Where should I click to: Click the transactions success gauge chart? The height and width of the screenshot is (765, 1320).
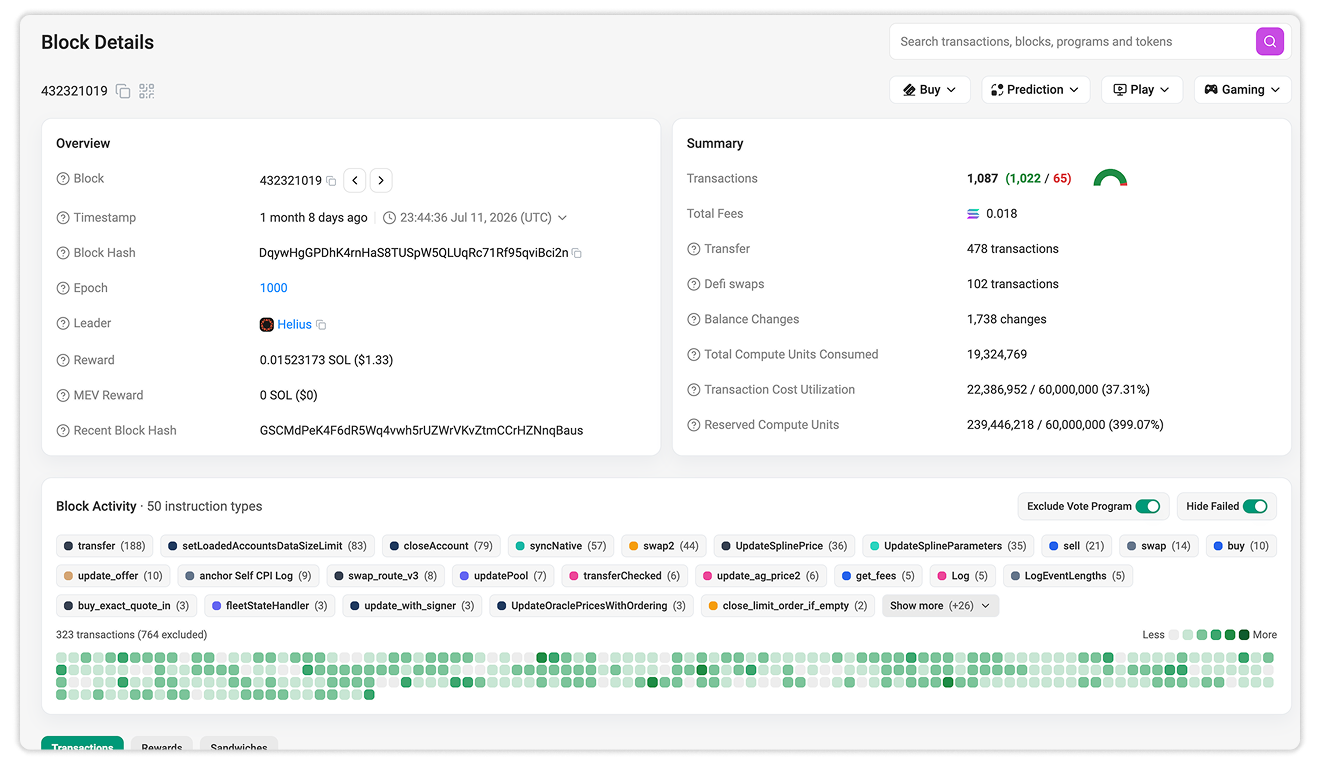click(x=1110, y=179)
